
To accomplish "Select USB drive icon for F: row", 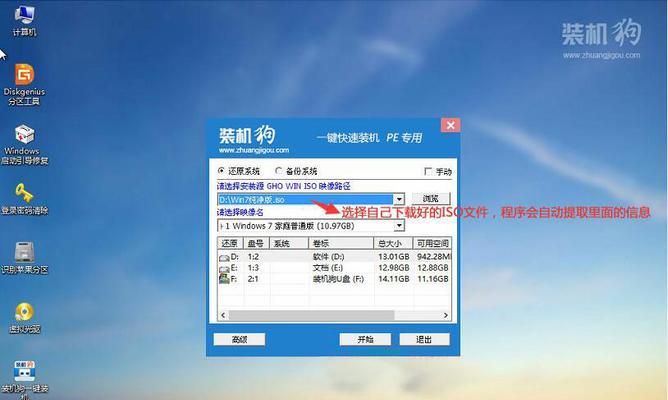I will pos(224,279).
